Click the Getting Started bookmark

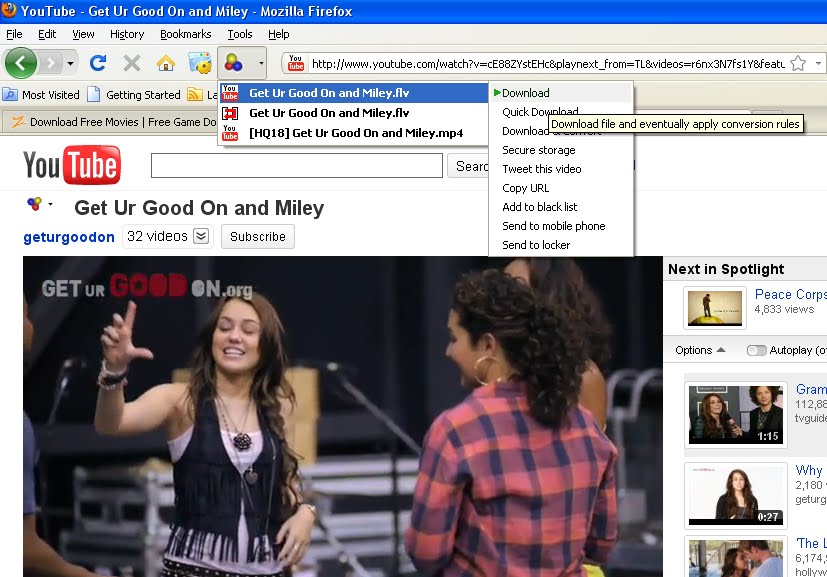(135, 95)
